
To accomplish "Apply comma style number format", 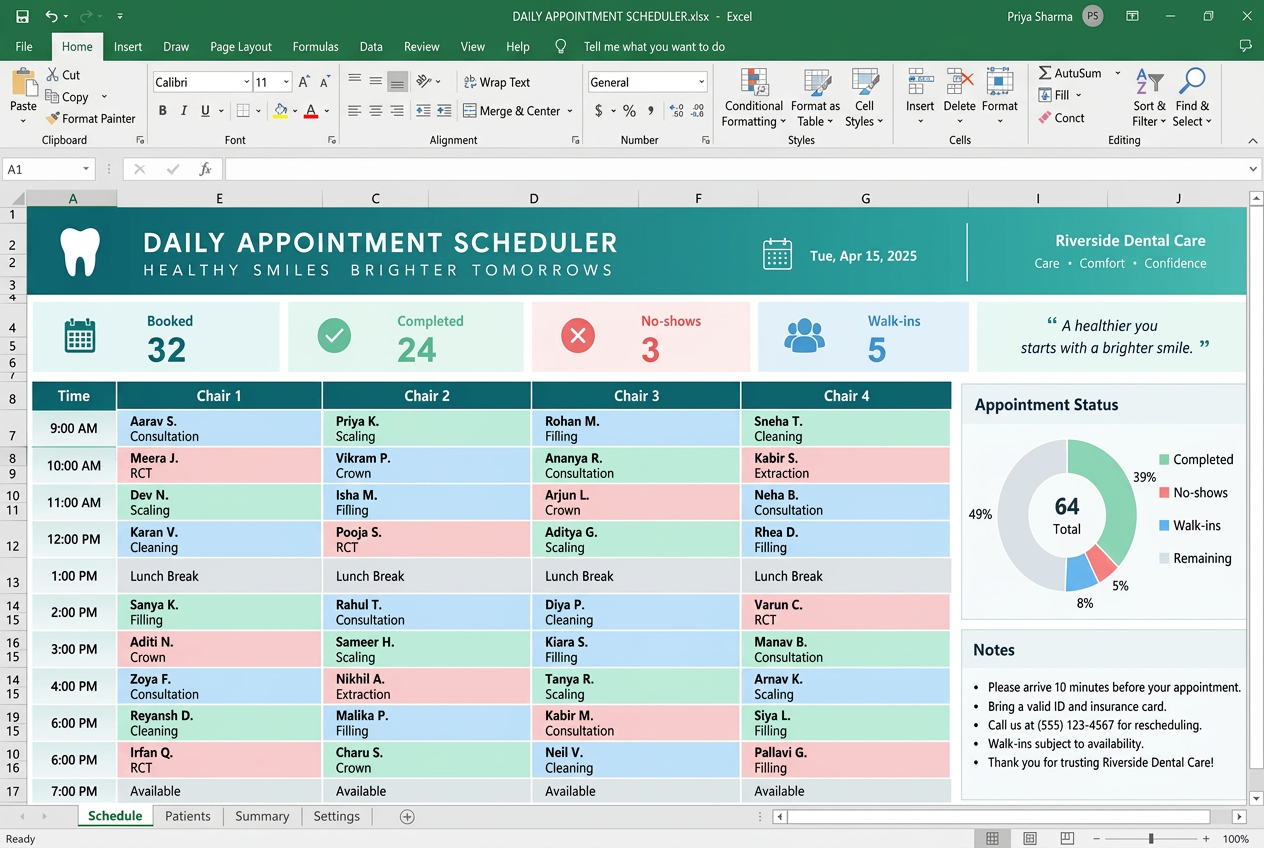I will (651, 111).
